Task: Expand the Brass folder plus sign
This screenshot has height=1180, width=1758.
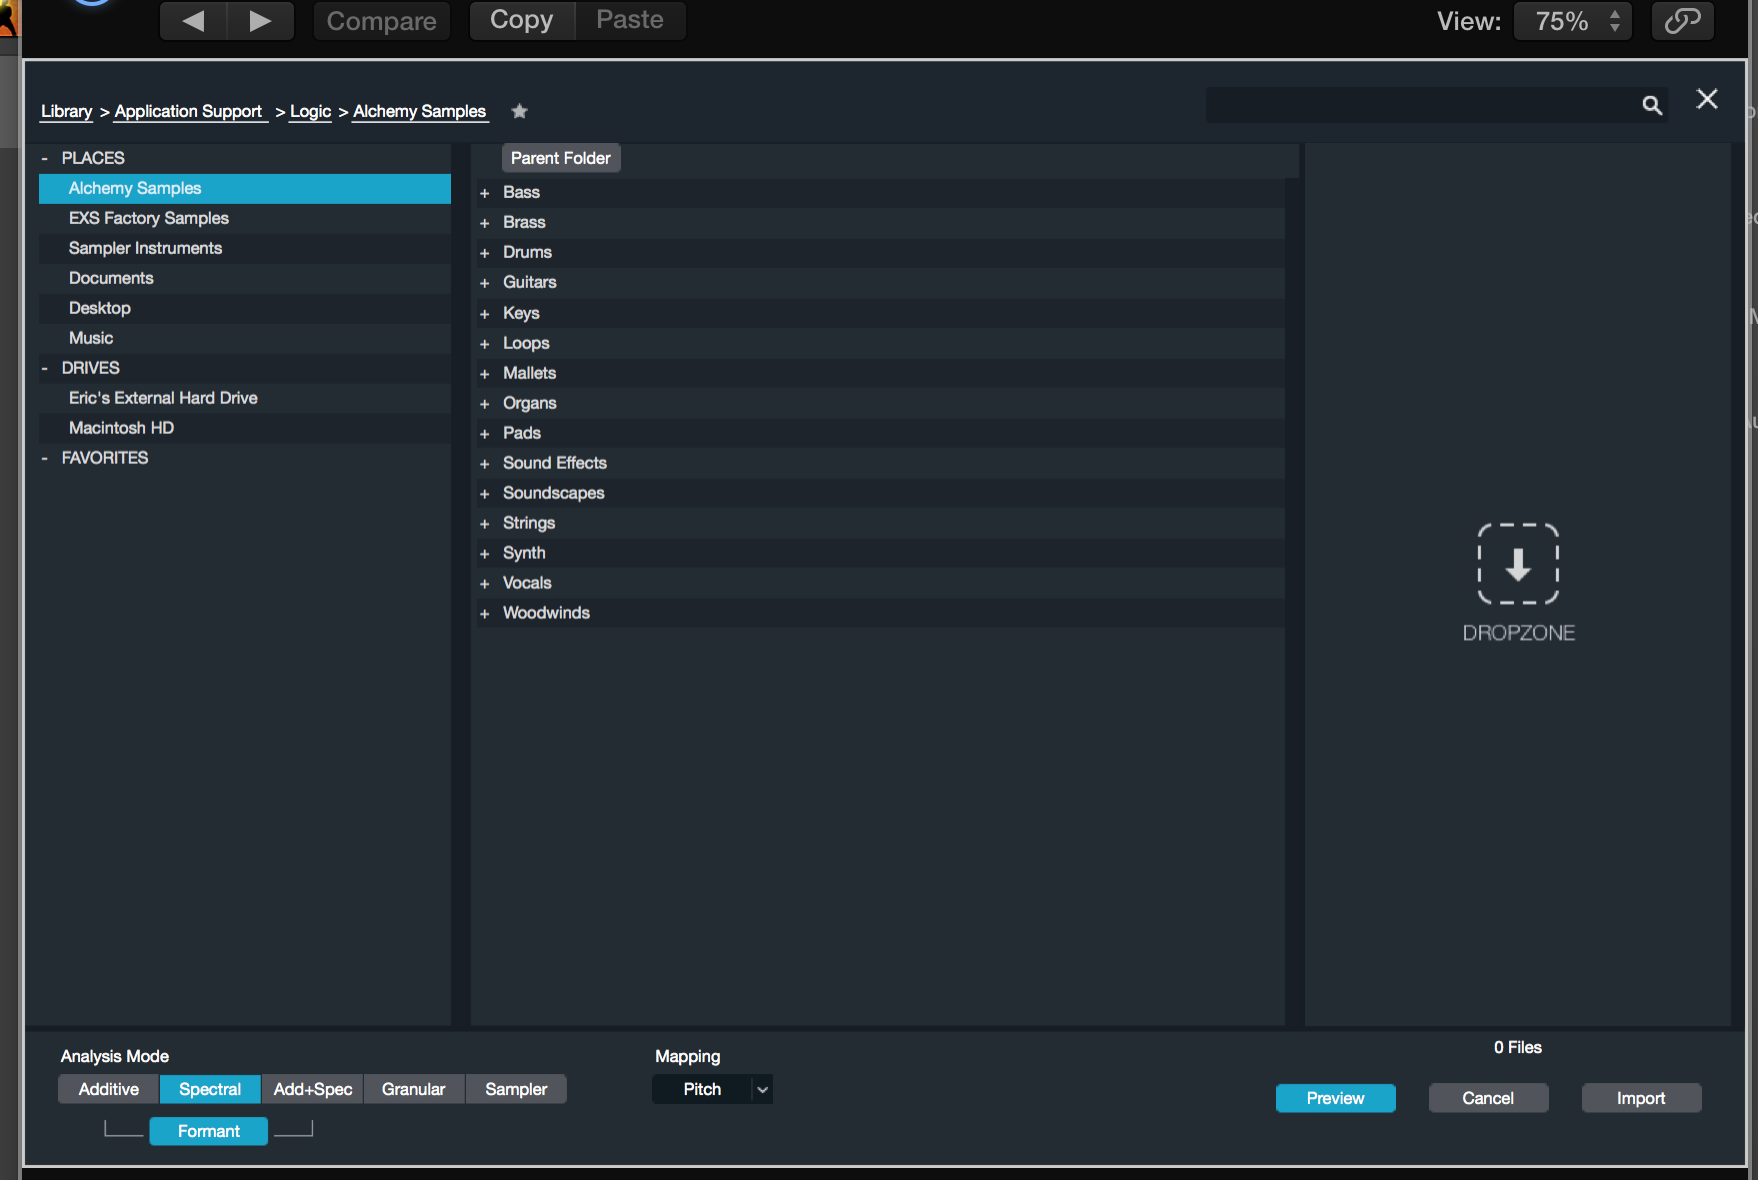Action: [x=485, y=223]
